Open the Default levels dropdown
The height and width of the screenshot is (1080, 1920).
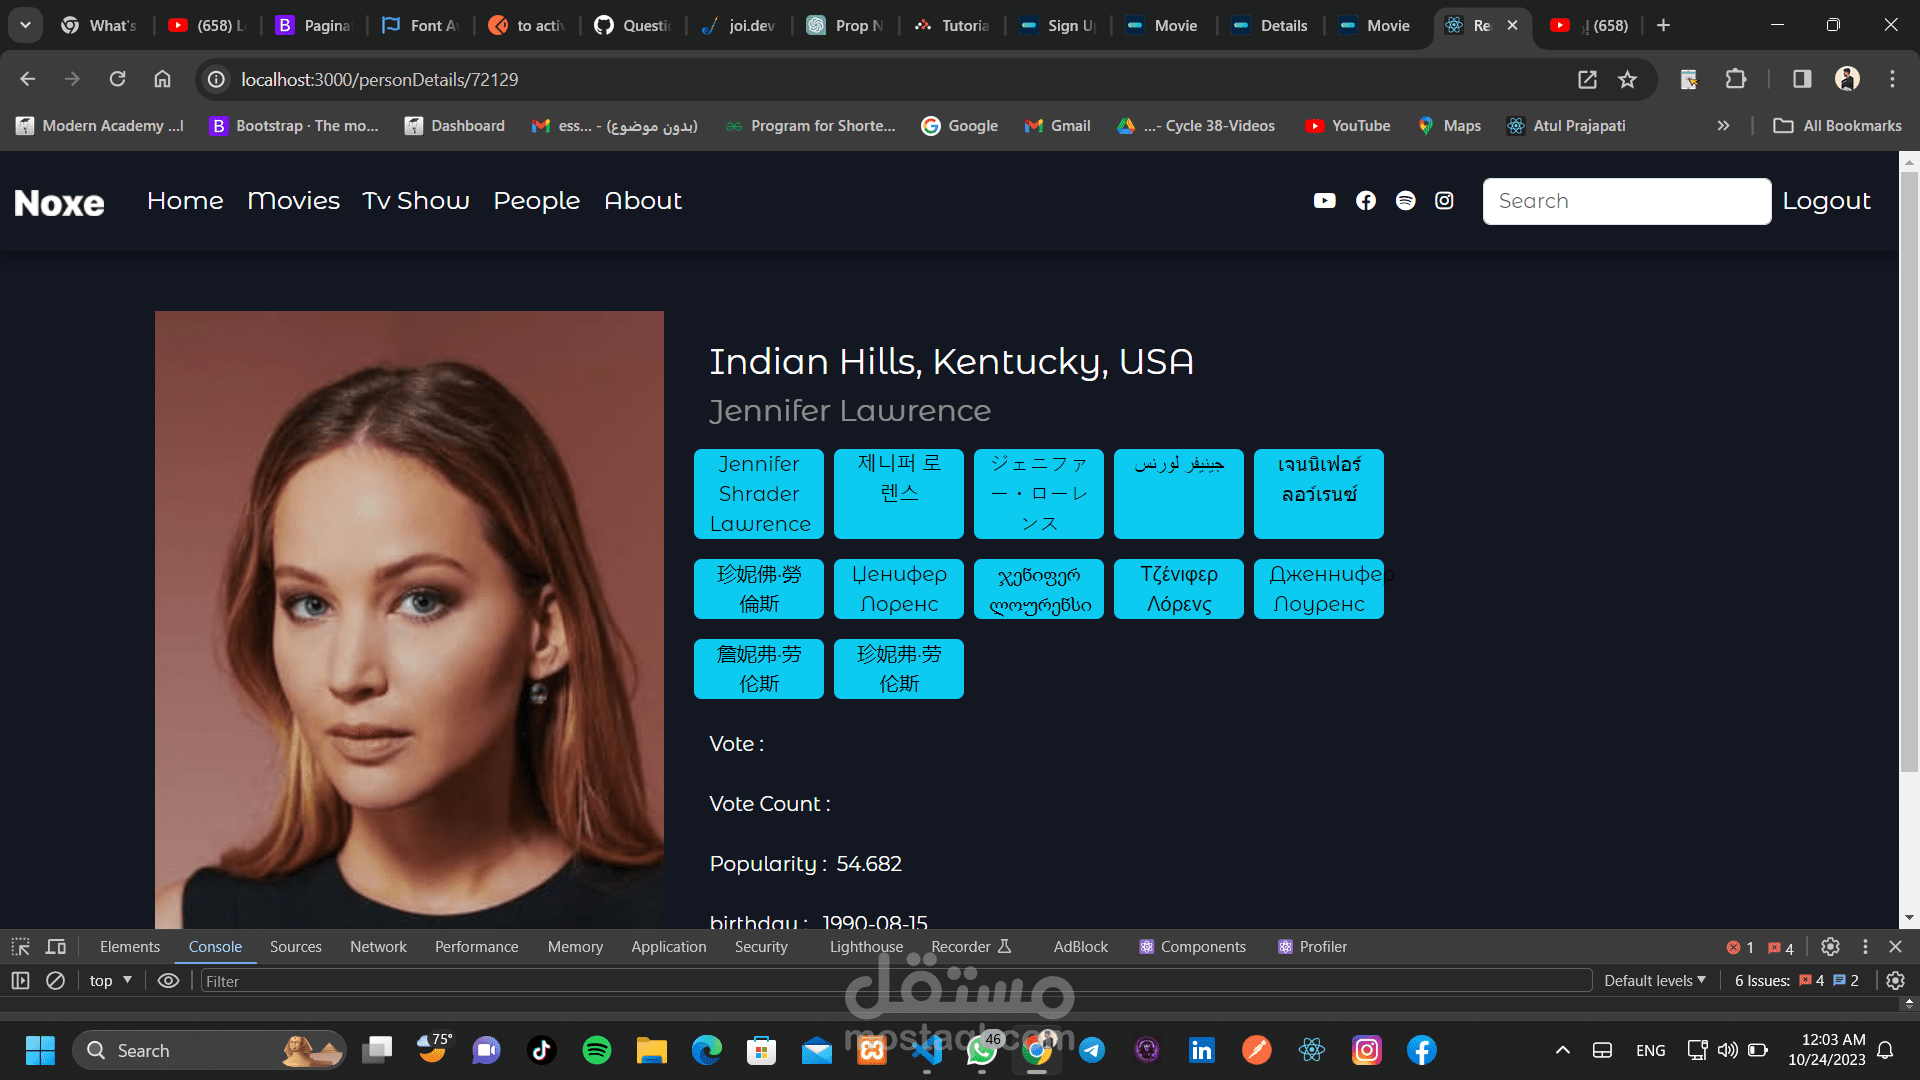pyautogui.click(x=1654, y=981)
